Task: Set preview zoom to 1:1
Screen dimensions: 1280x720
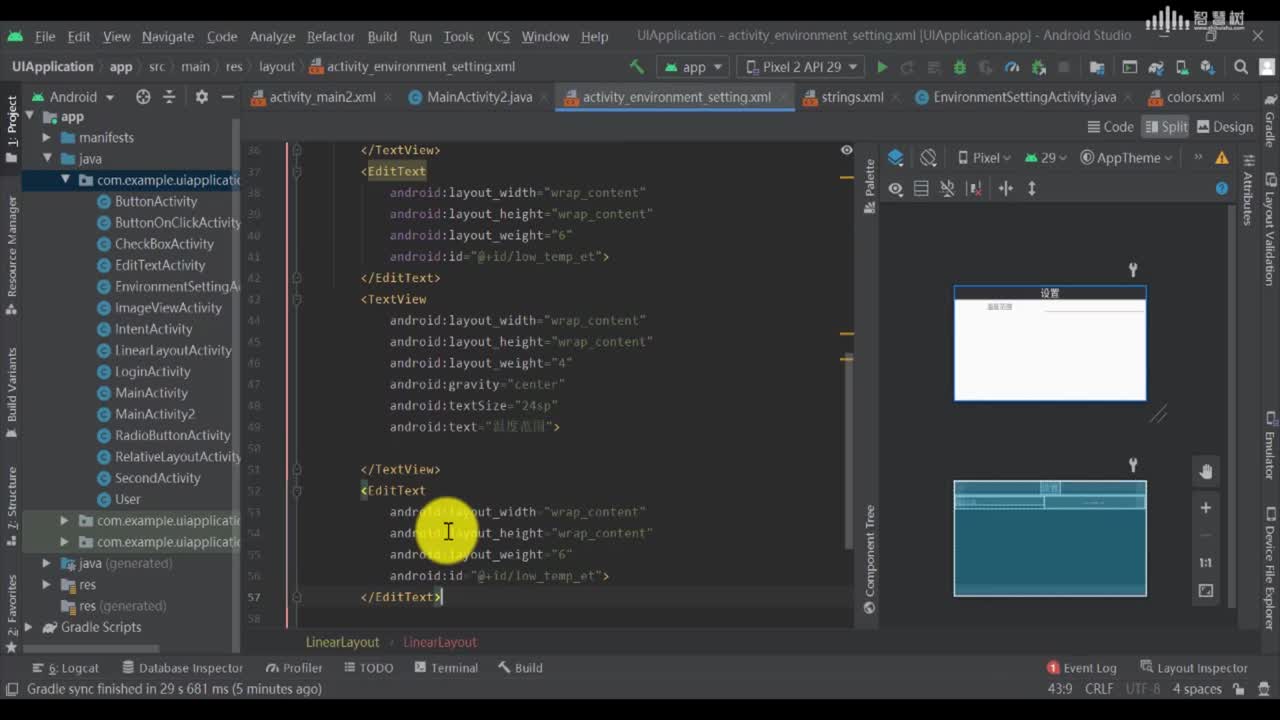Action: click(x=1205, y=563)
